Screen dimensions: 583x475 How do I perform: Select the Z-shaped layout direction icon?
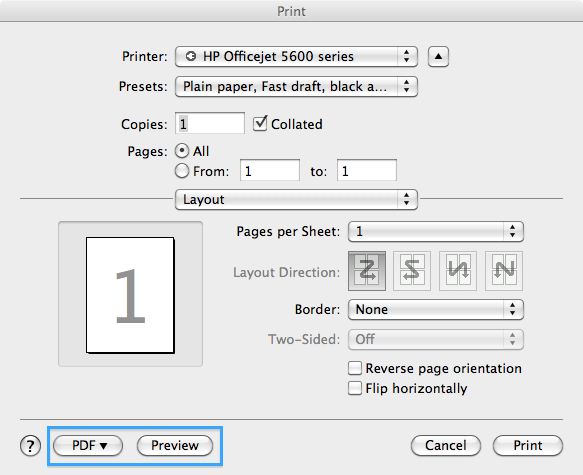[367, 271]
